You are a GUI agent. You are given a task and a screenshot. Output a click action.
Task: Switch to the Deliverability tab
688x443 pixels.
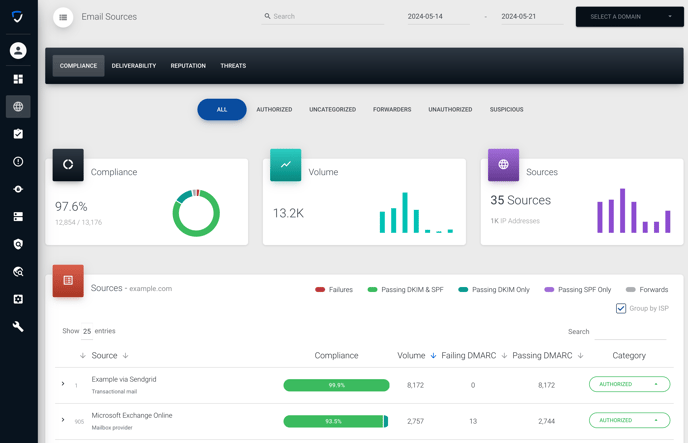click(x=134, y=66)
